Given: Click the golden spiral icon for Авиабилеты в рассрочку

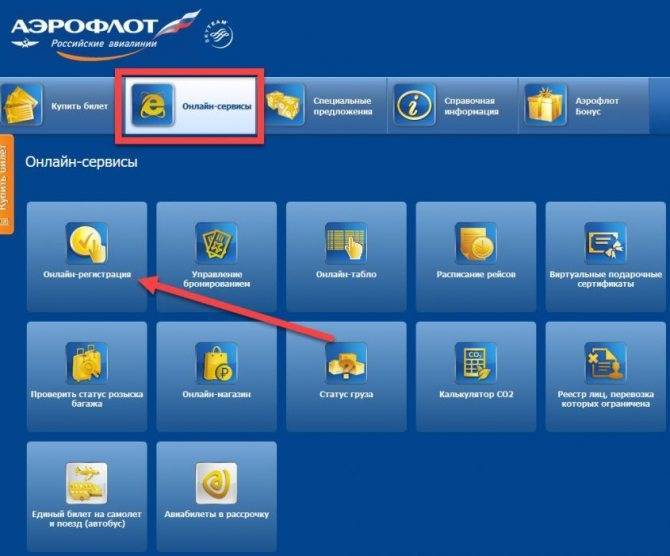Looking at the screenshot, I should 216,483.
